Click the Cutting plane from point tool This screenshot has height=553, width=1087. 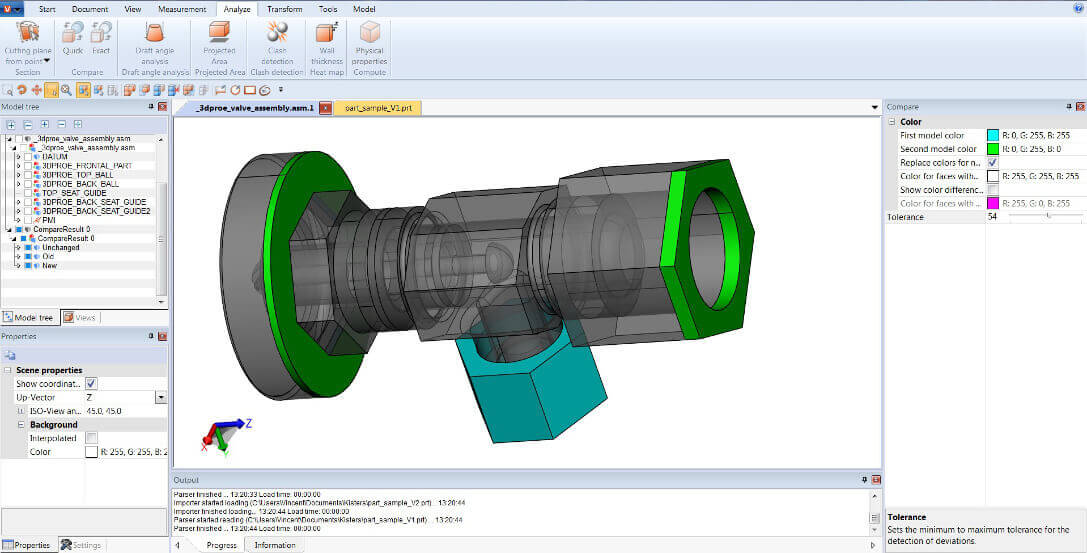[28, 43]
